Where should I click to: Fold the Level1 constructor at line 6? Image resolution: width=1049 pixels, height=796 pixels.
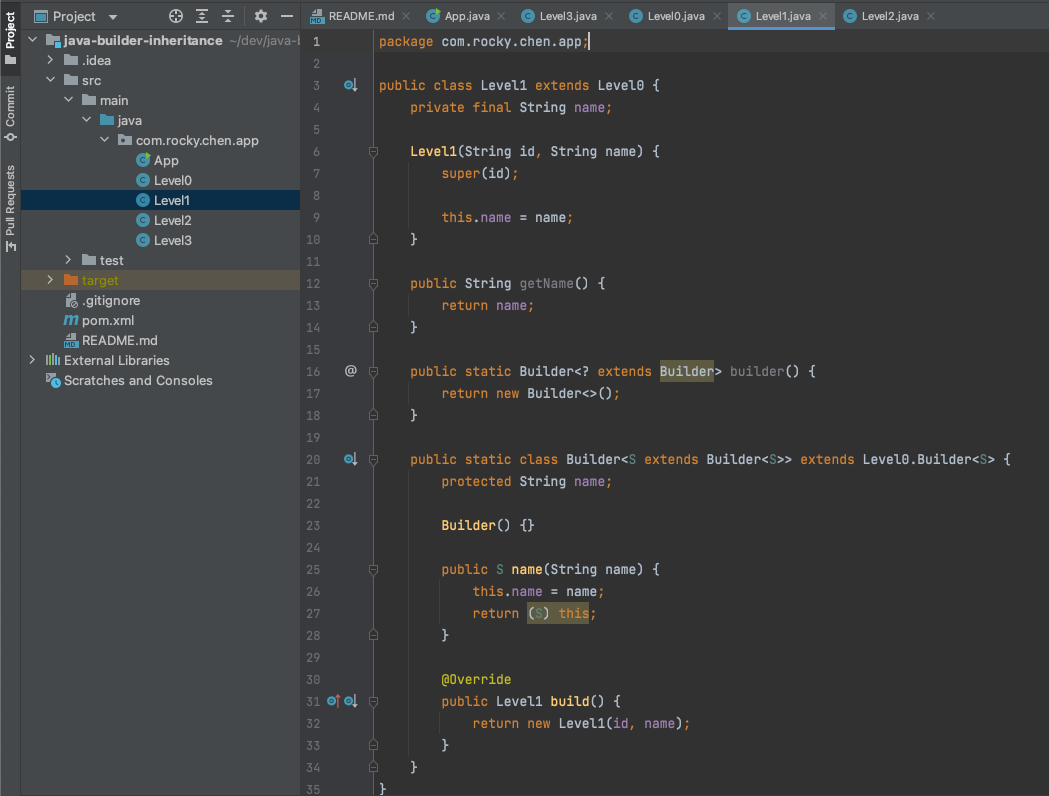tap(373, 152)
